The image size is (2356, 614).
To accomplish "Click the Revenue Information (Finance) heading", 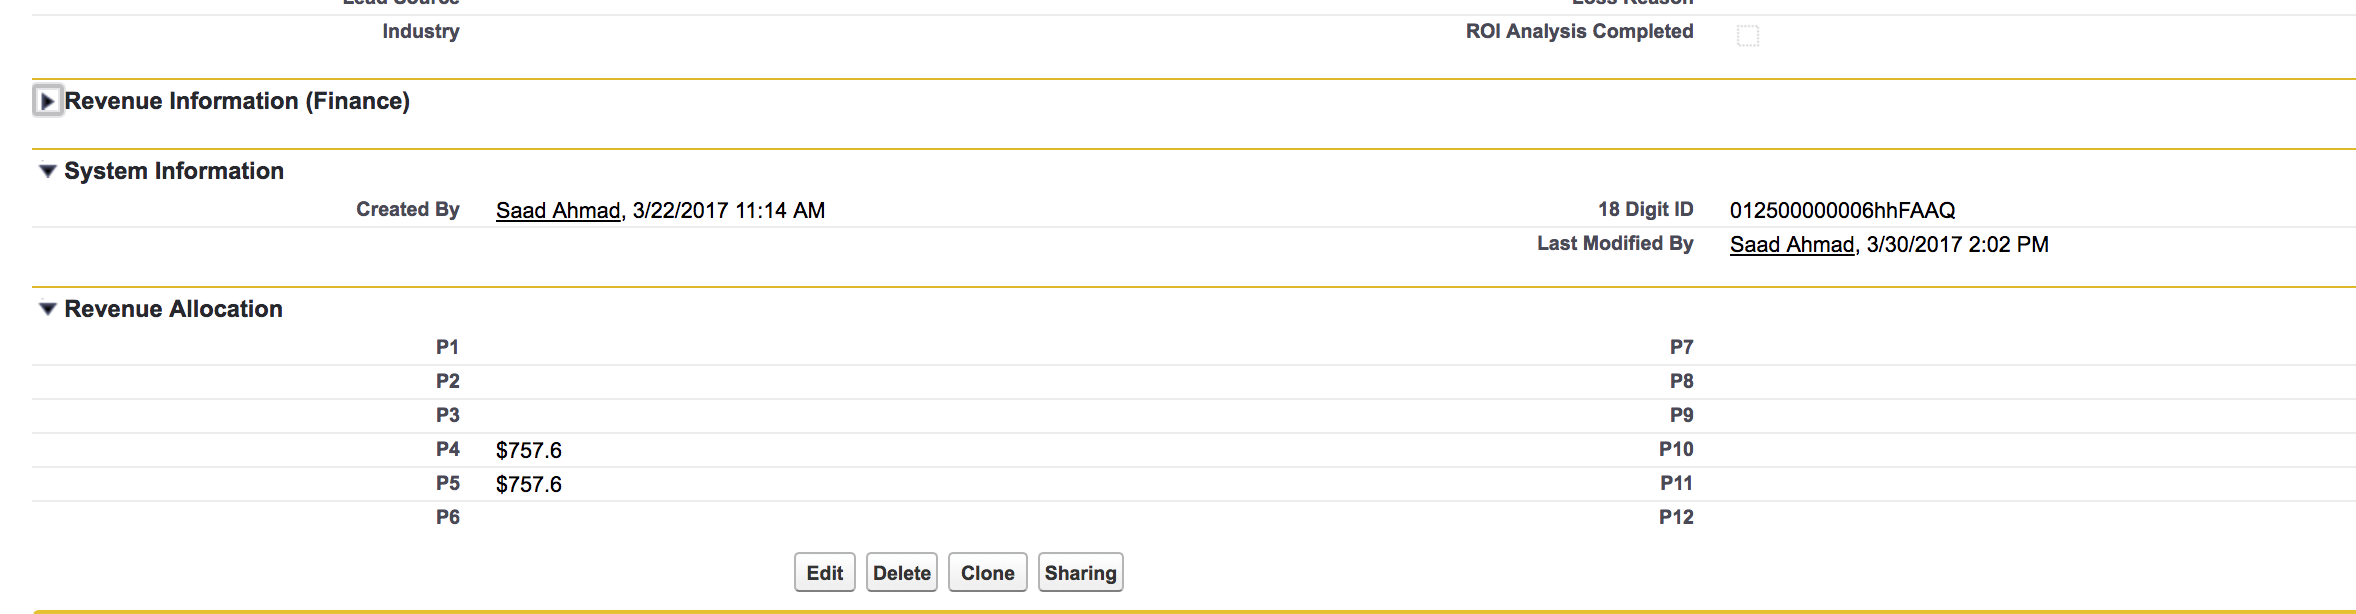I will point(237,101).
